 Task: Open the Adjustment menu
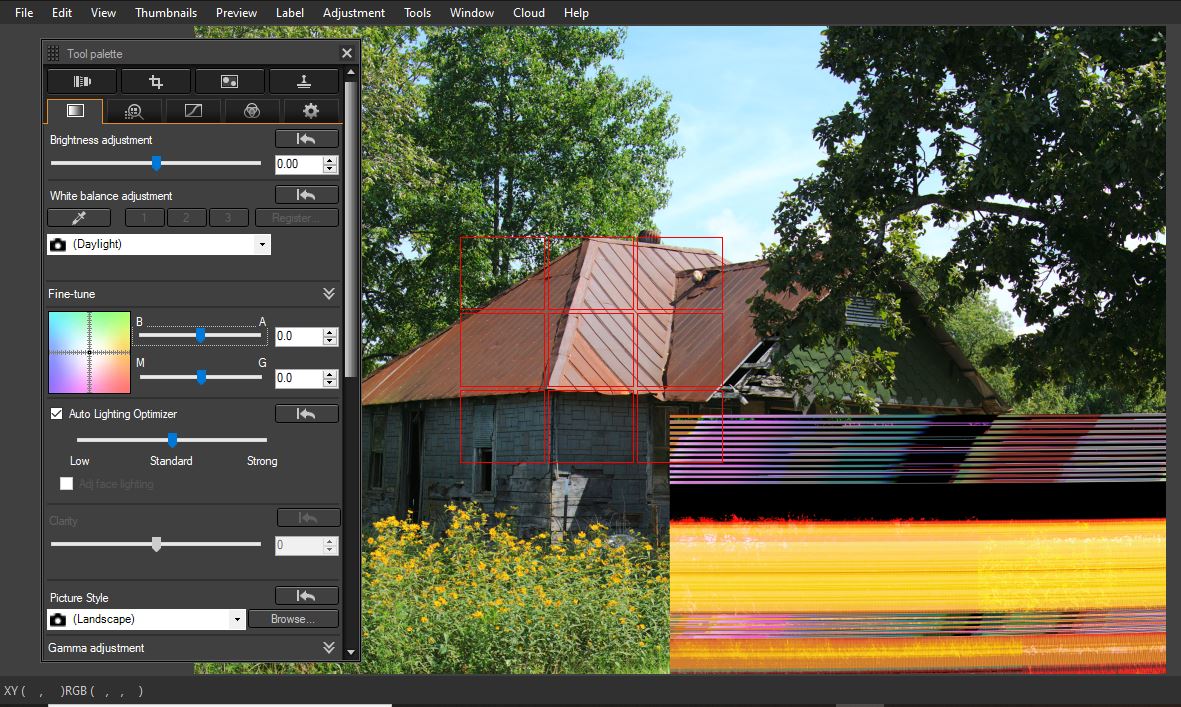pos(353,13)
